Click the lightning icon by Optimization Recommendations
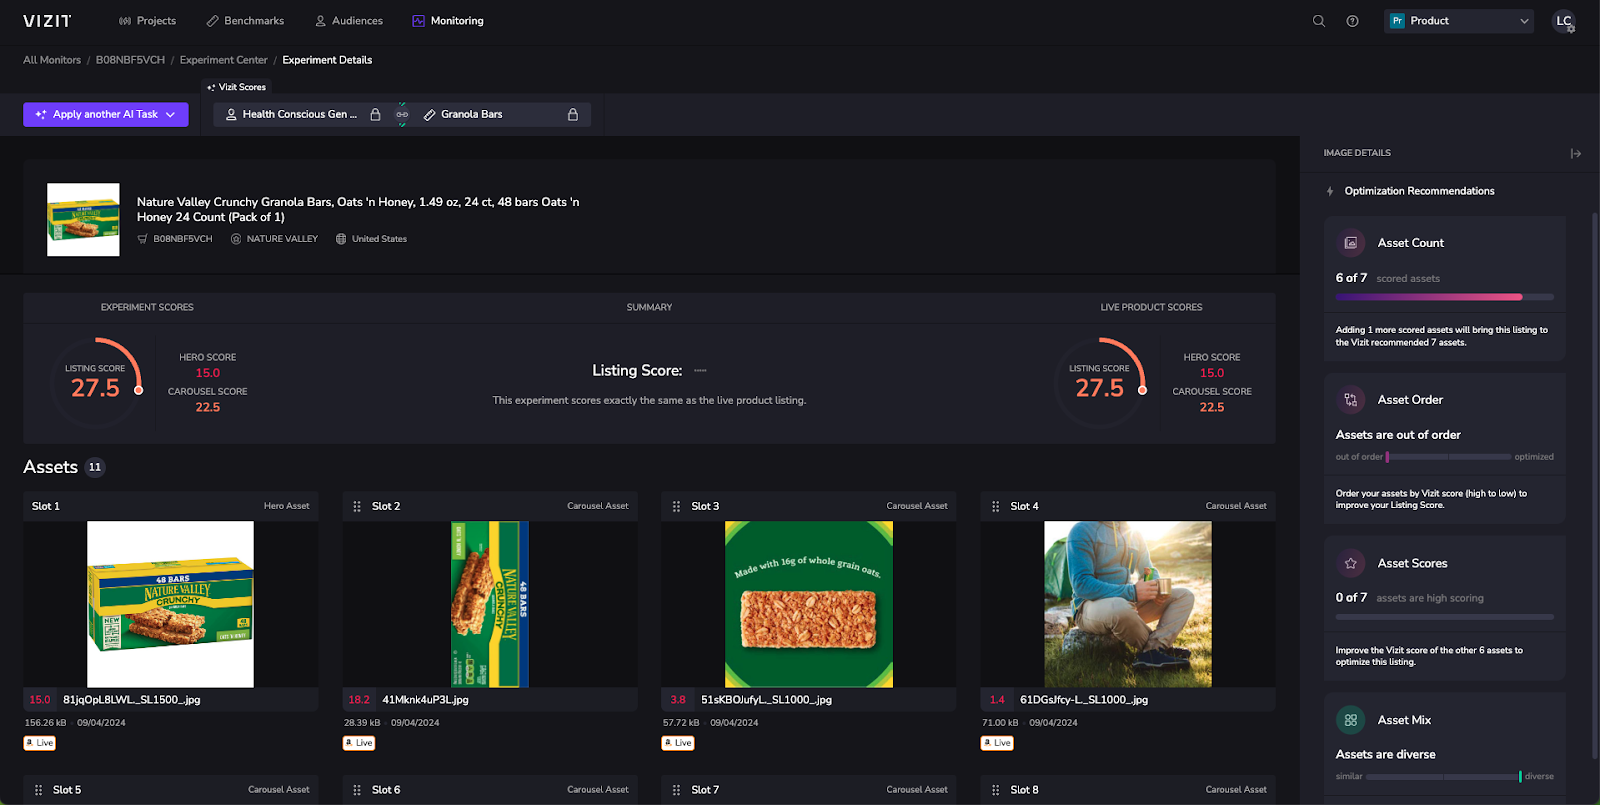 tap(1330, 191)
